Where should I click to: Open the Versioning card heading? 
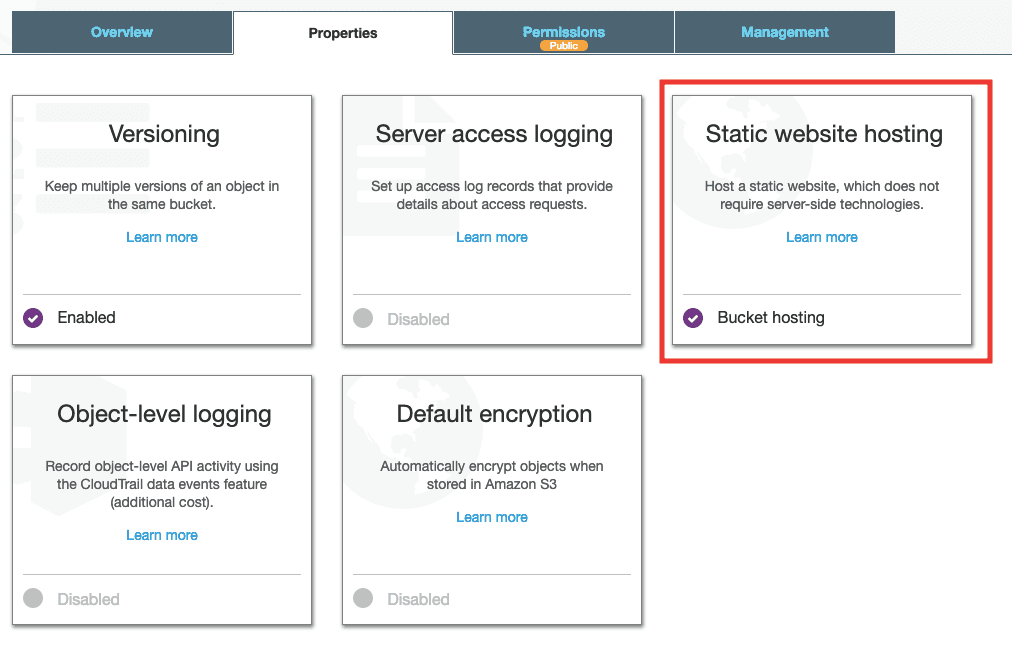point(164,134)
